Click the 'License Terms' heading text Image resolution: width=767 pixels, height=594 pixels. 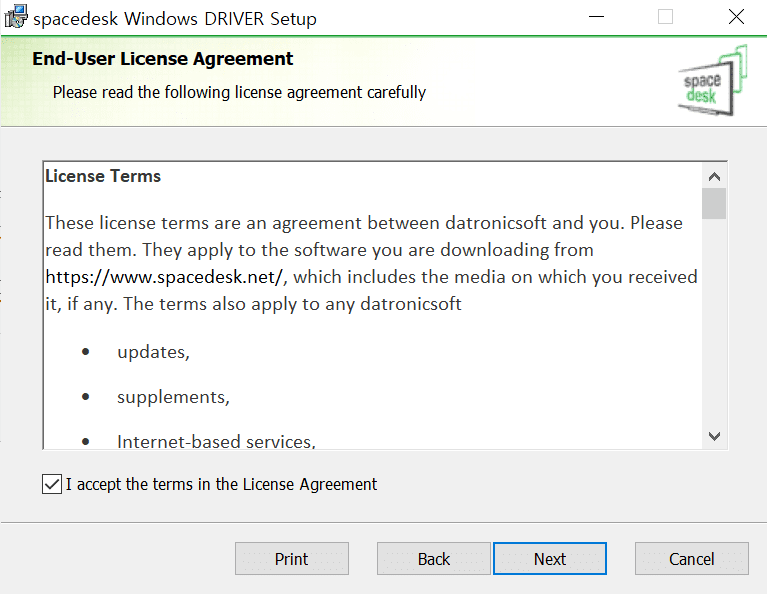pos(103,176)
